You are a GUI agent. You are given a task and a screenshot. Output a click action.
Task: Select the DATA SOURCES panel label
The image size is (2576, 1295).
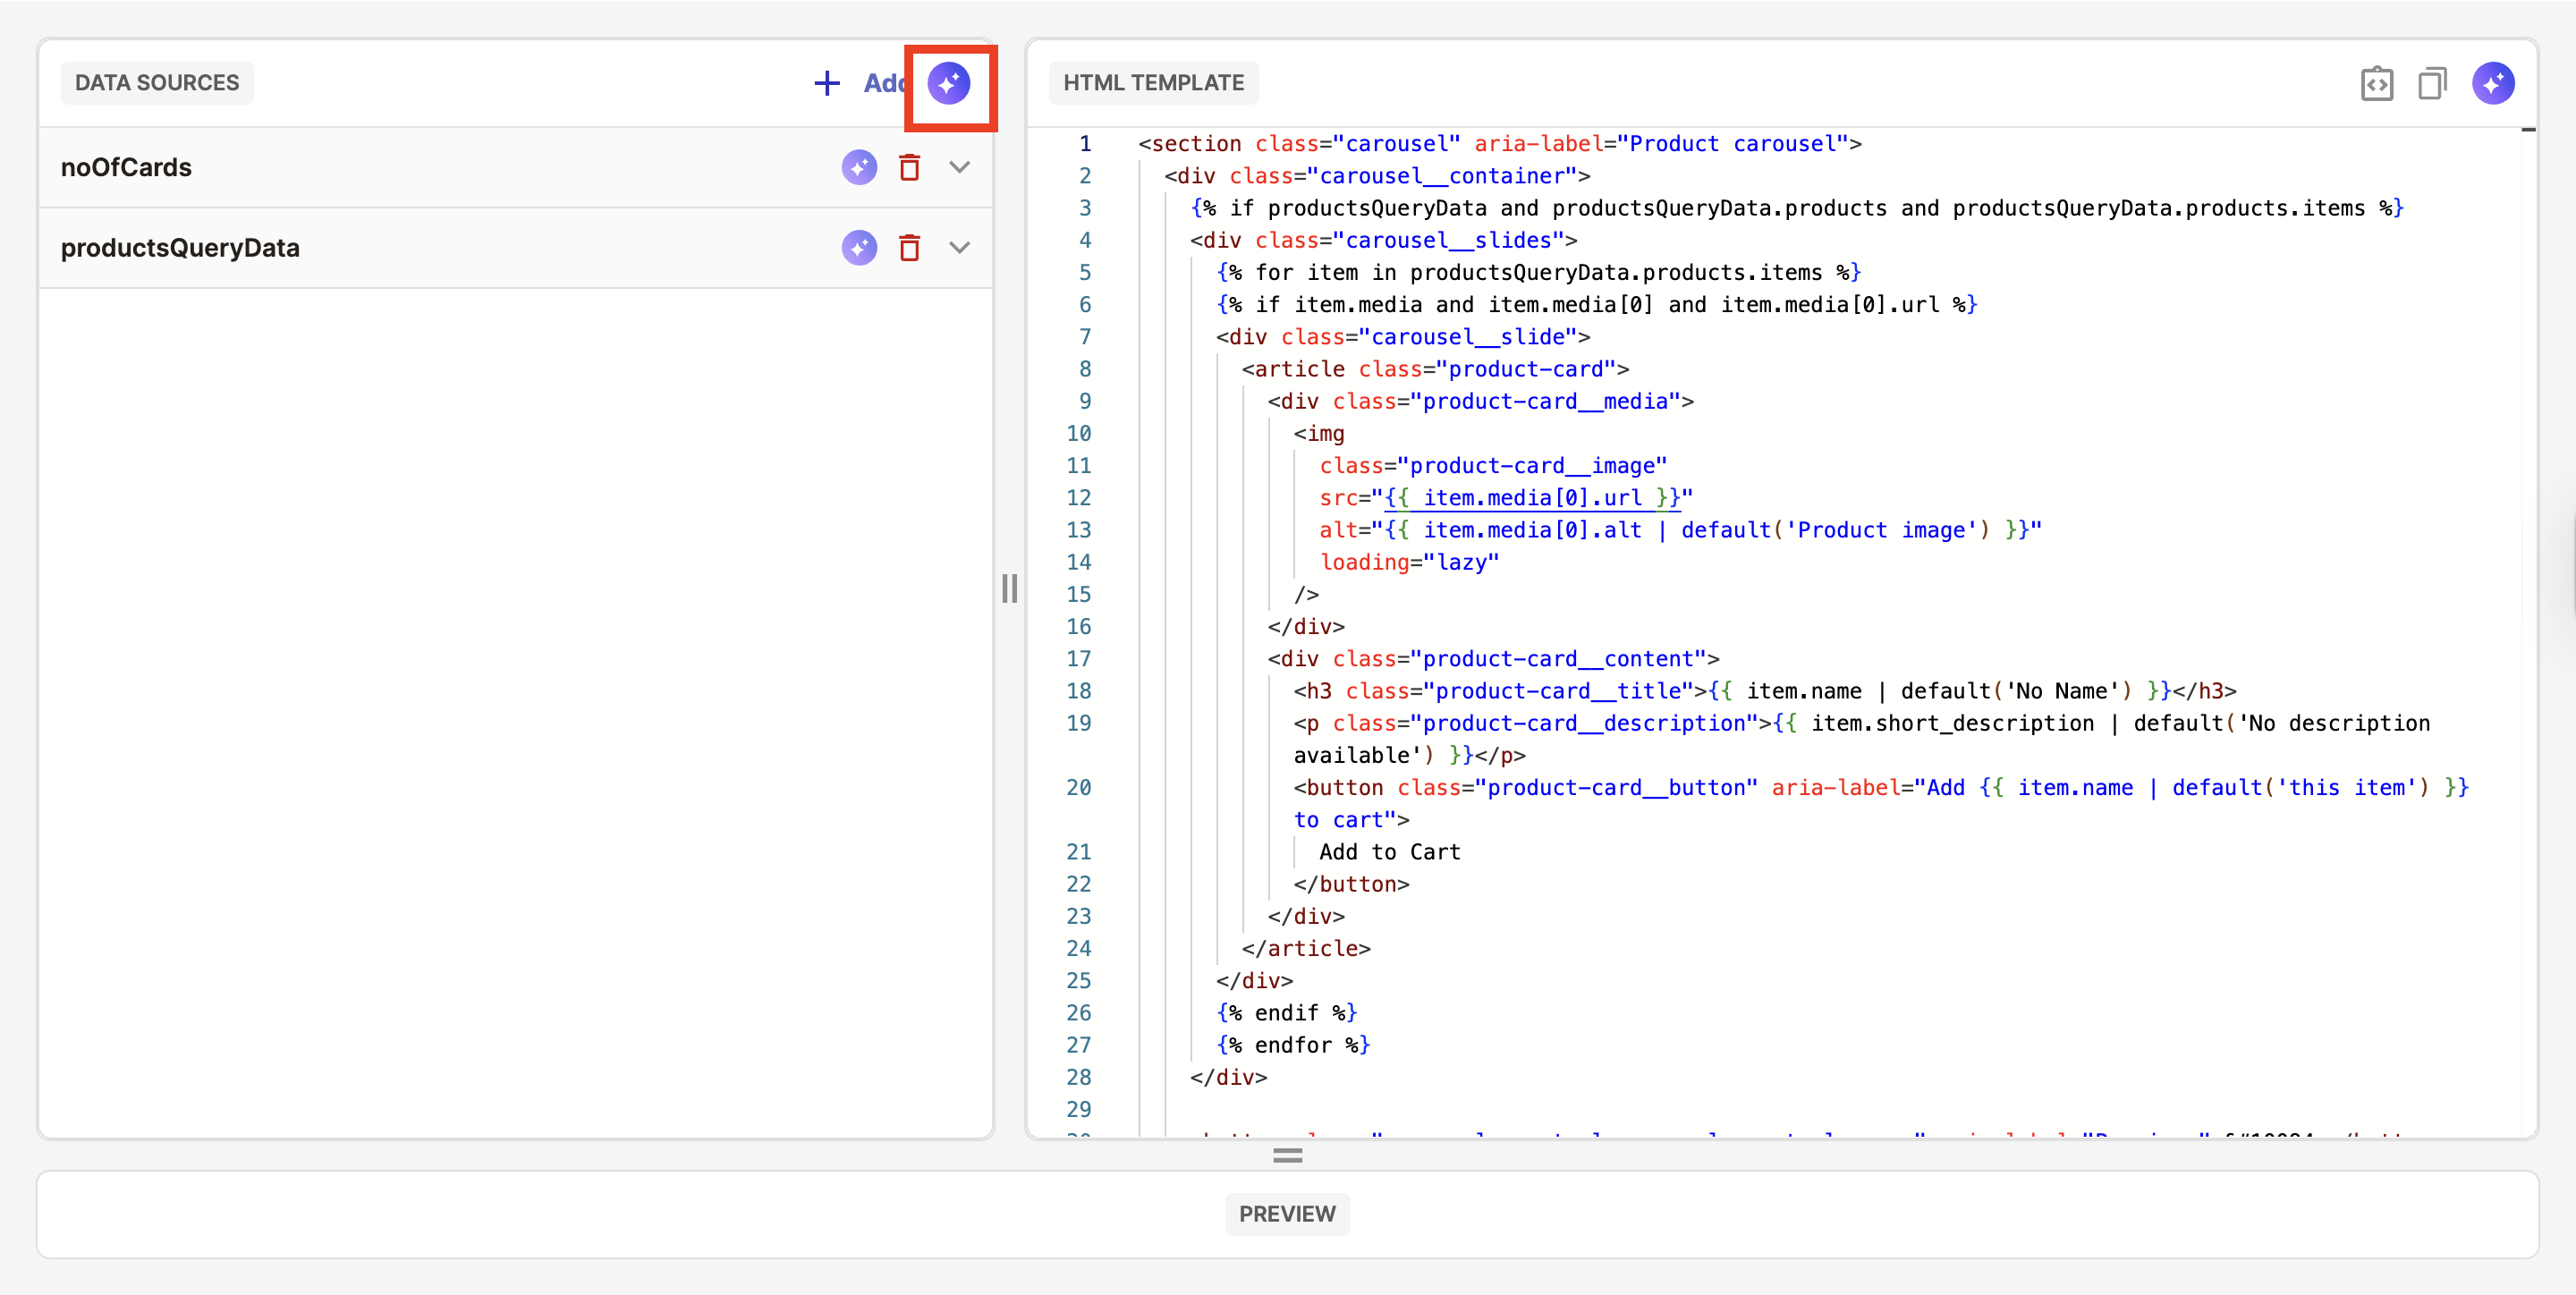click(x=157, y=83)
